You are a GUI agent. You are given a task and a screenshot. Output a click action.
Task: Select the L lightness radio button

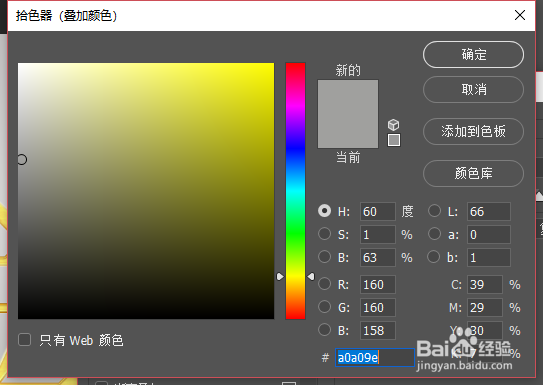pyautogui.click(x=434, y=211)
